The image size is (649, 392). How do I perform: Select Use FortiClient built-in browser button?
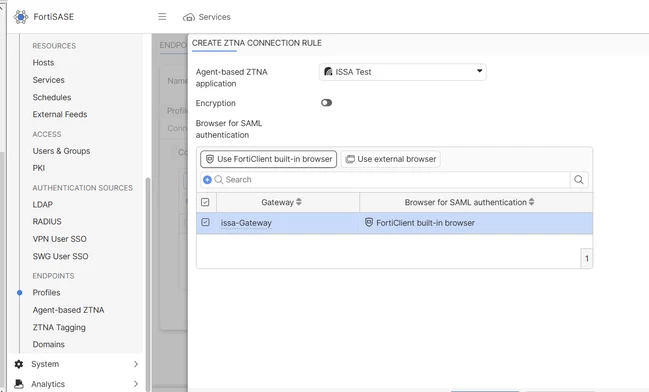[269, 159]
